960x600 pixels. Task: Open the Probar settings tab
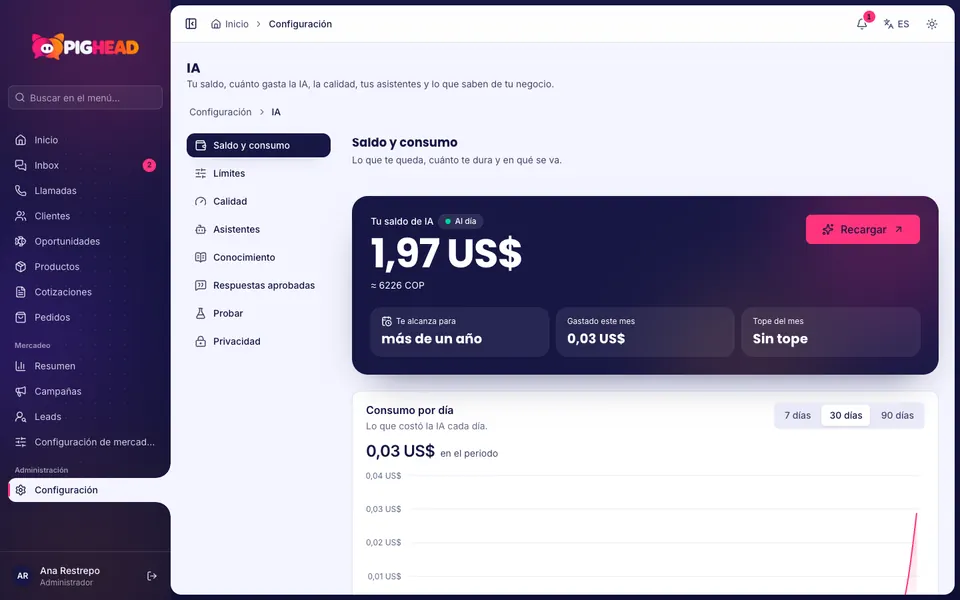[258, 313]
